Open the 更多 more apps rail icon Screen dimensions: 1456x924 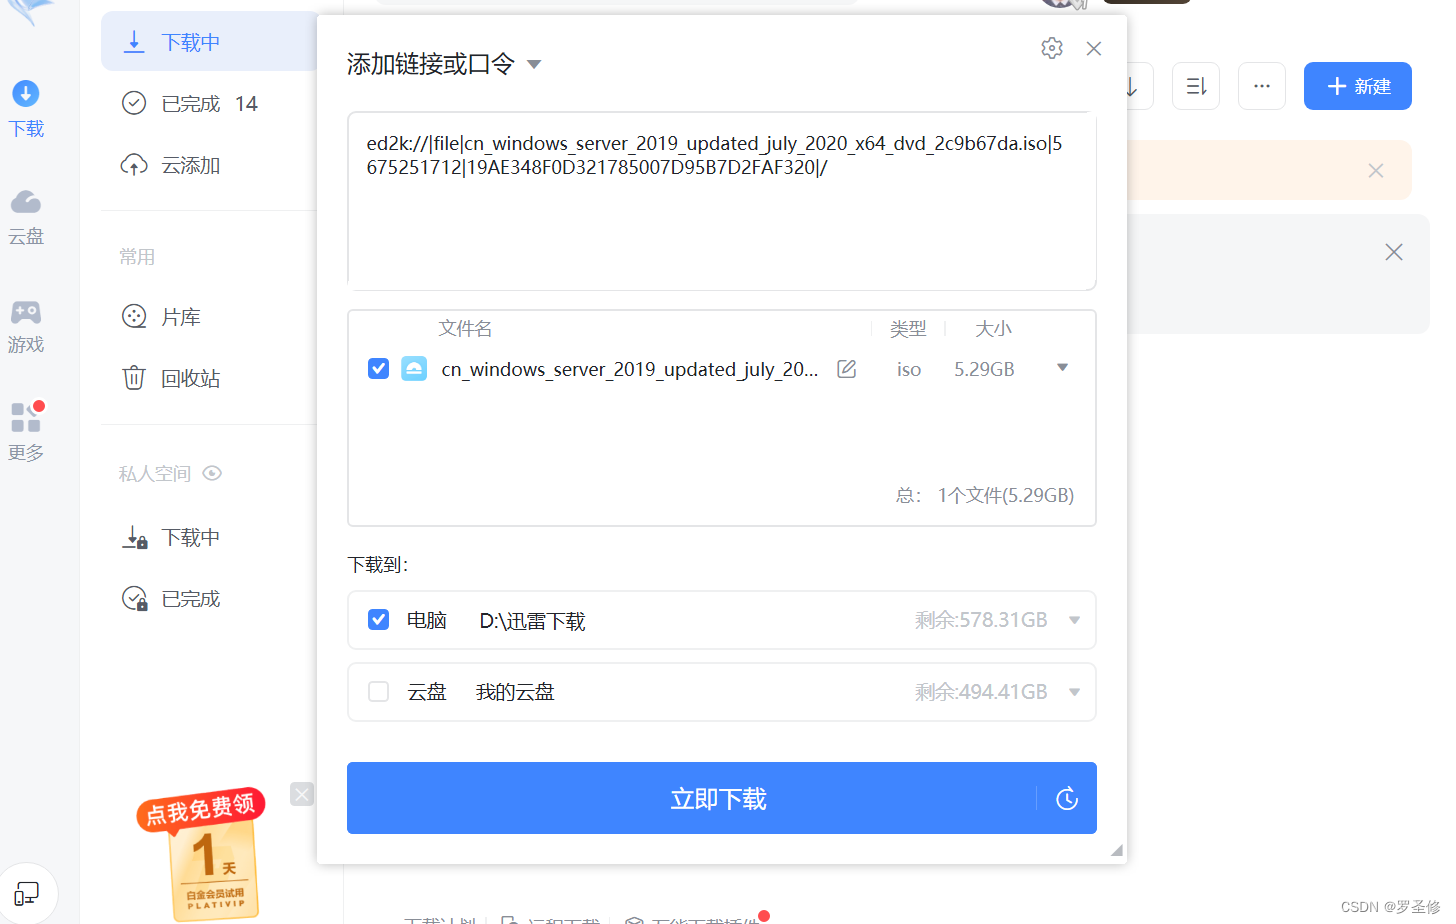click(x=26, y=432)
